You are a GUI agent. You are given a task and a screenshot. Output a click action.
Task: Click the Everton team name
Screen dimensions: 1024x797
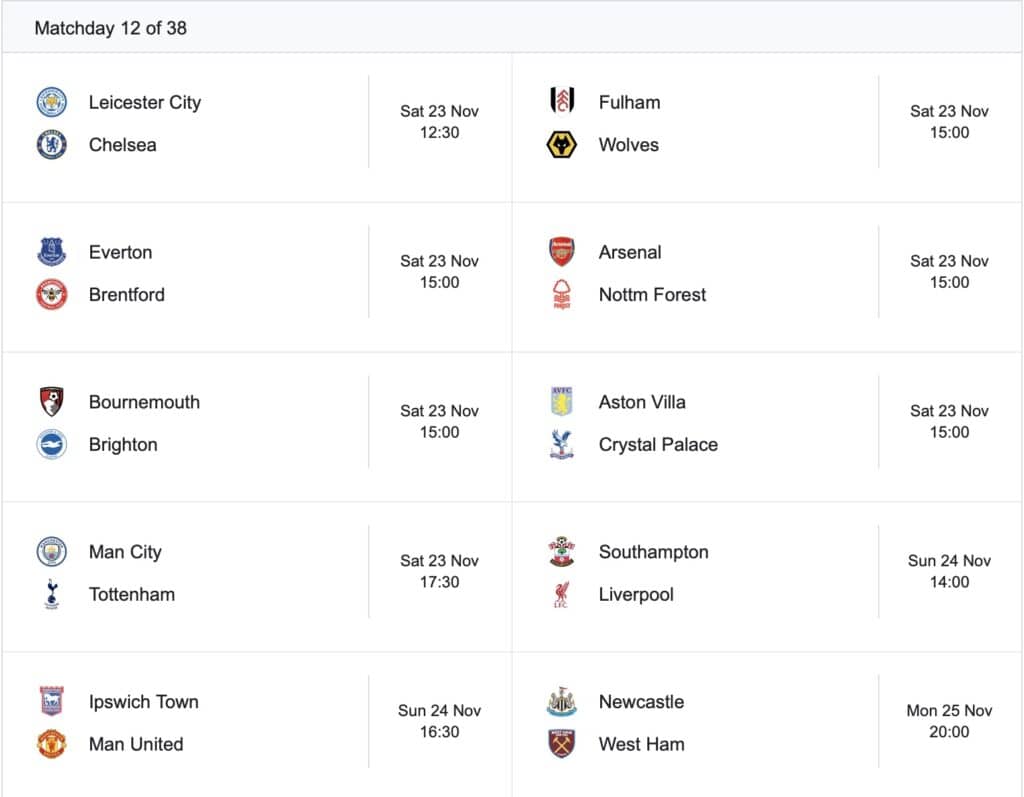(x=120, y=252)
